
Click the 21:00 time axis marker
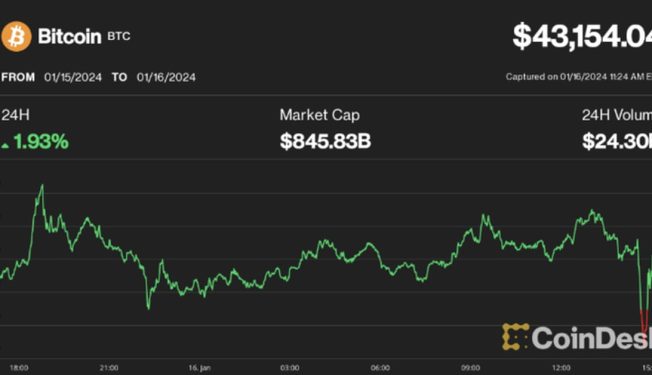click(x=109, y=368)
